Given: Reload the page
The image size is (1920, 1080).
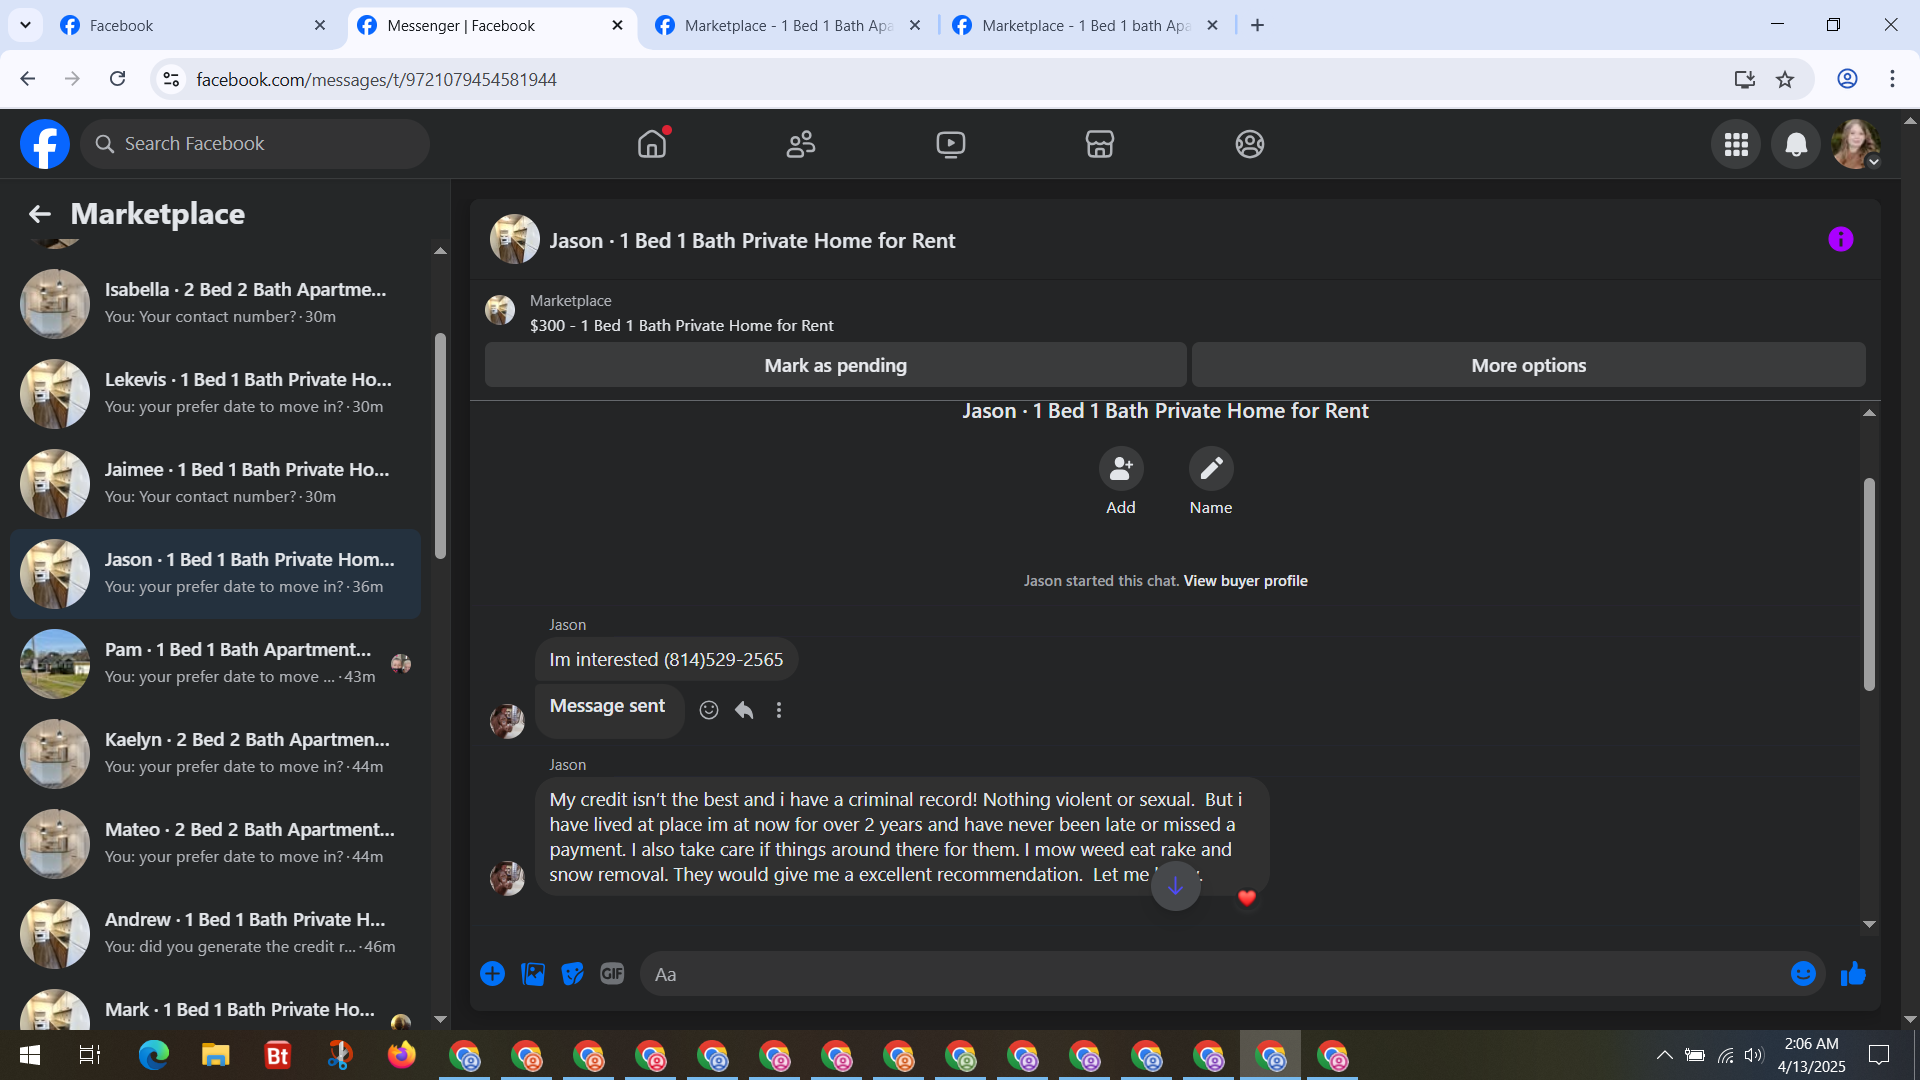Looking at the screenshot, I should (x=118, y=79).
